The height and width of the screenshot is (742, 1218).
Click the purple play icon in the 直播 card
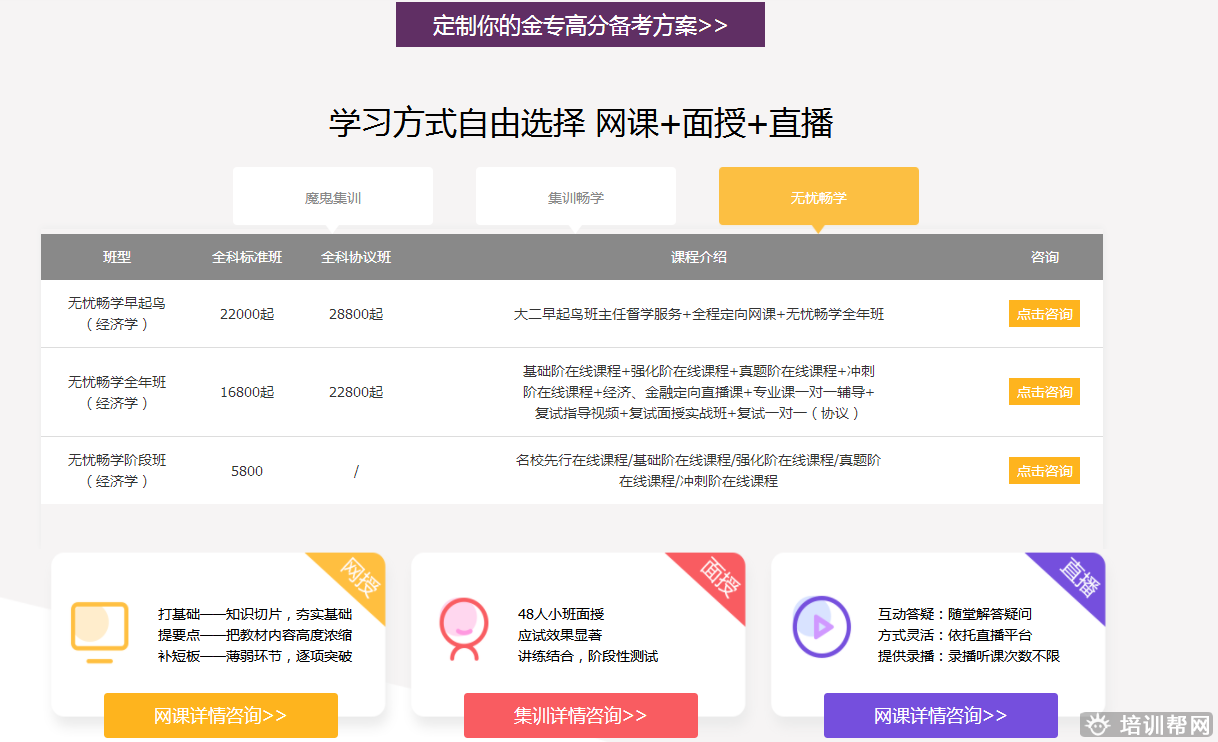tap(820, 626)
